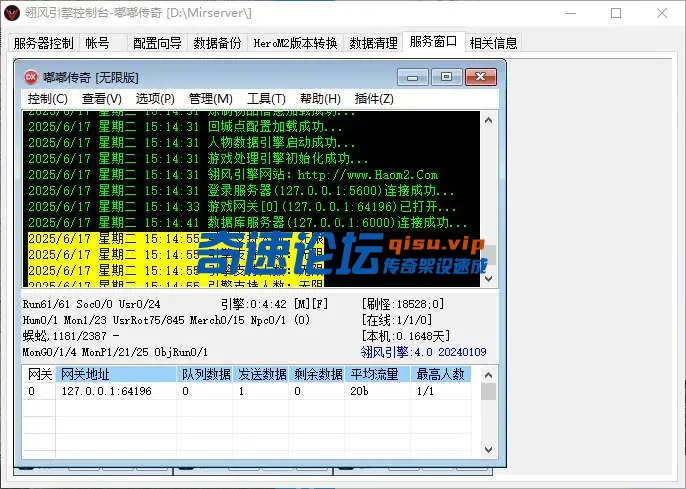The width and height of the screenshot is (686, 489).
Task: Click the 最高人数 column header
Action: (441, 374)
